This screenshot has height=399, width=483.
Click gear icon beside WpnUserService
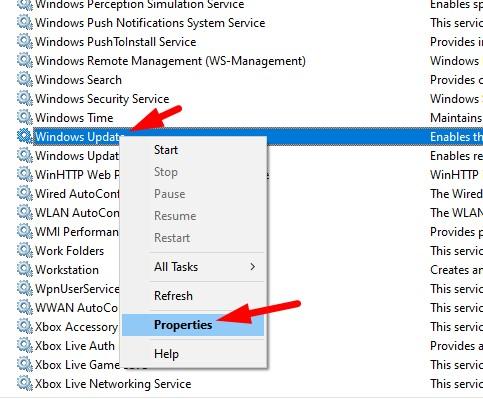(x=24, y=289)
